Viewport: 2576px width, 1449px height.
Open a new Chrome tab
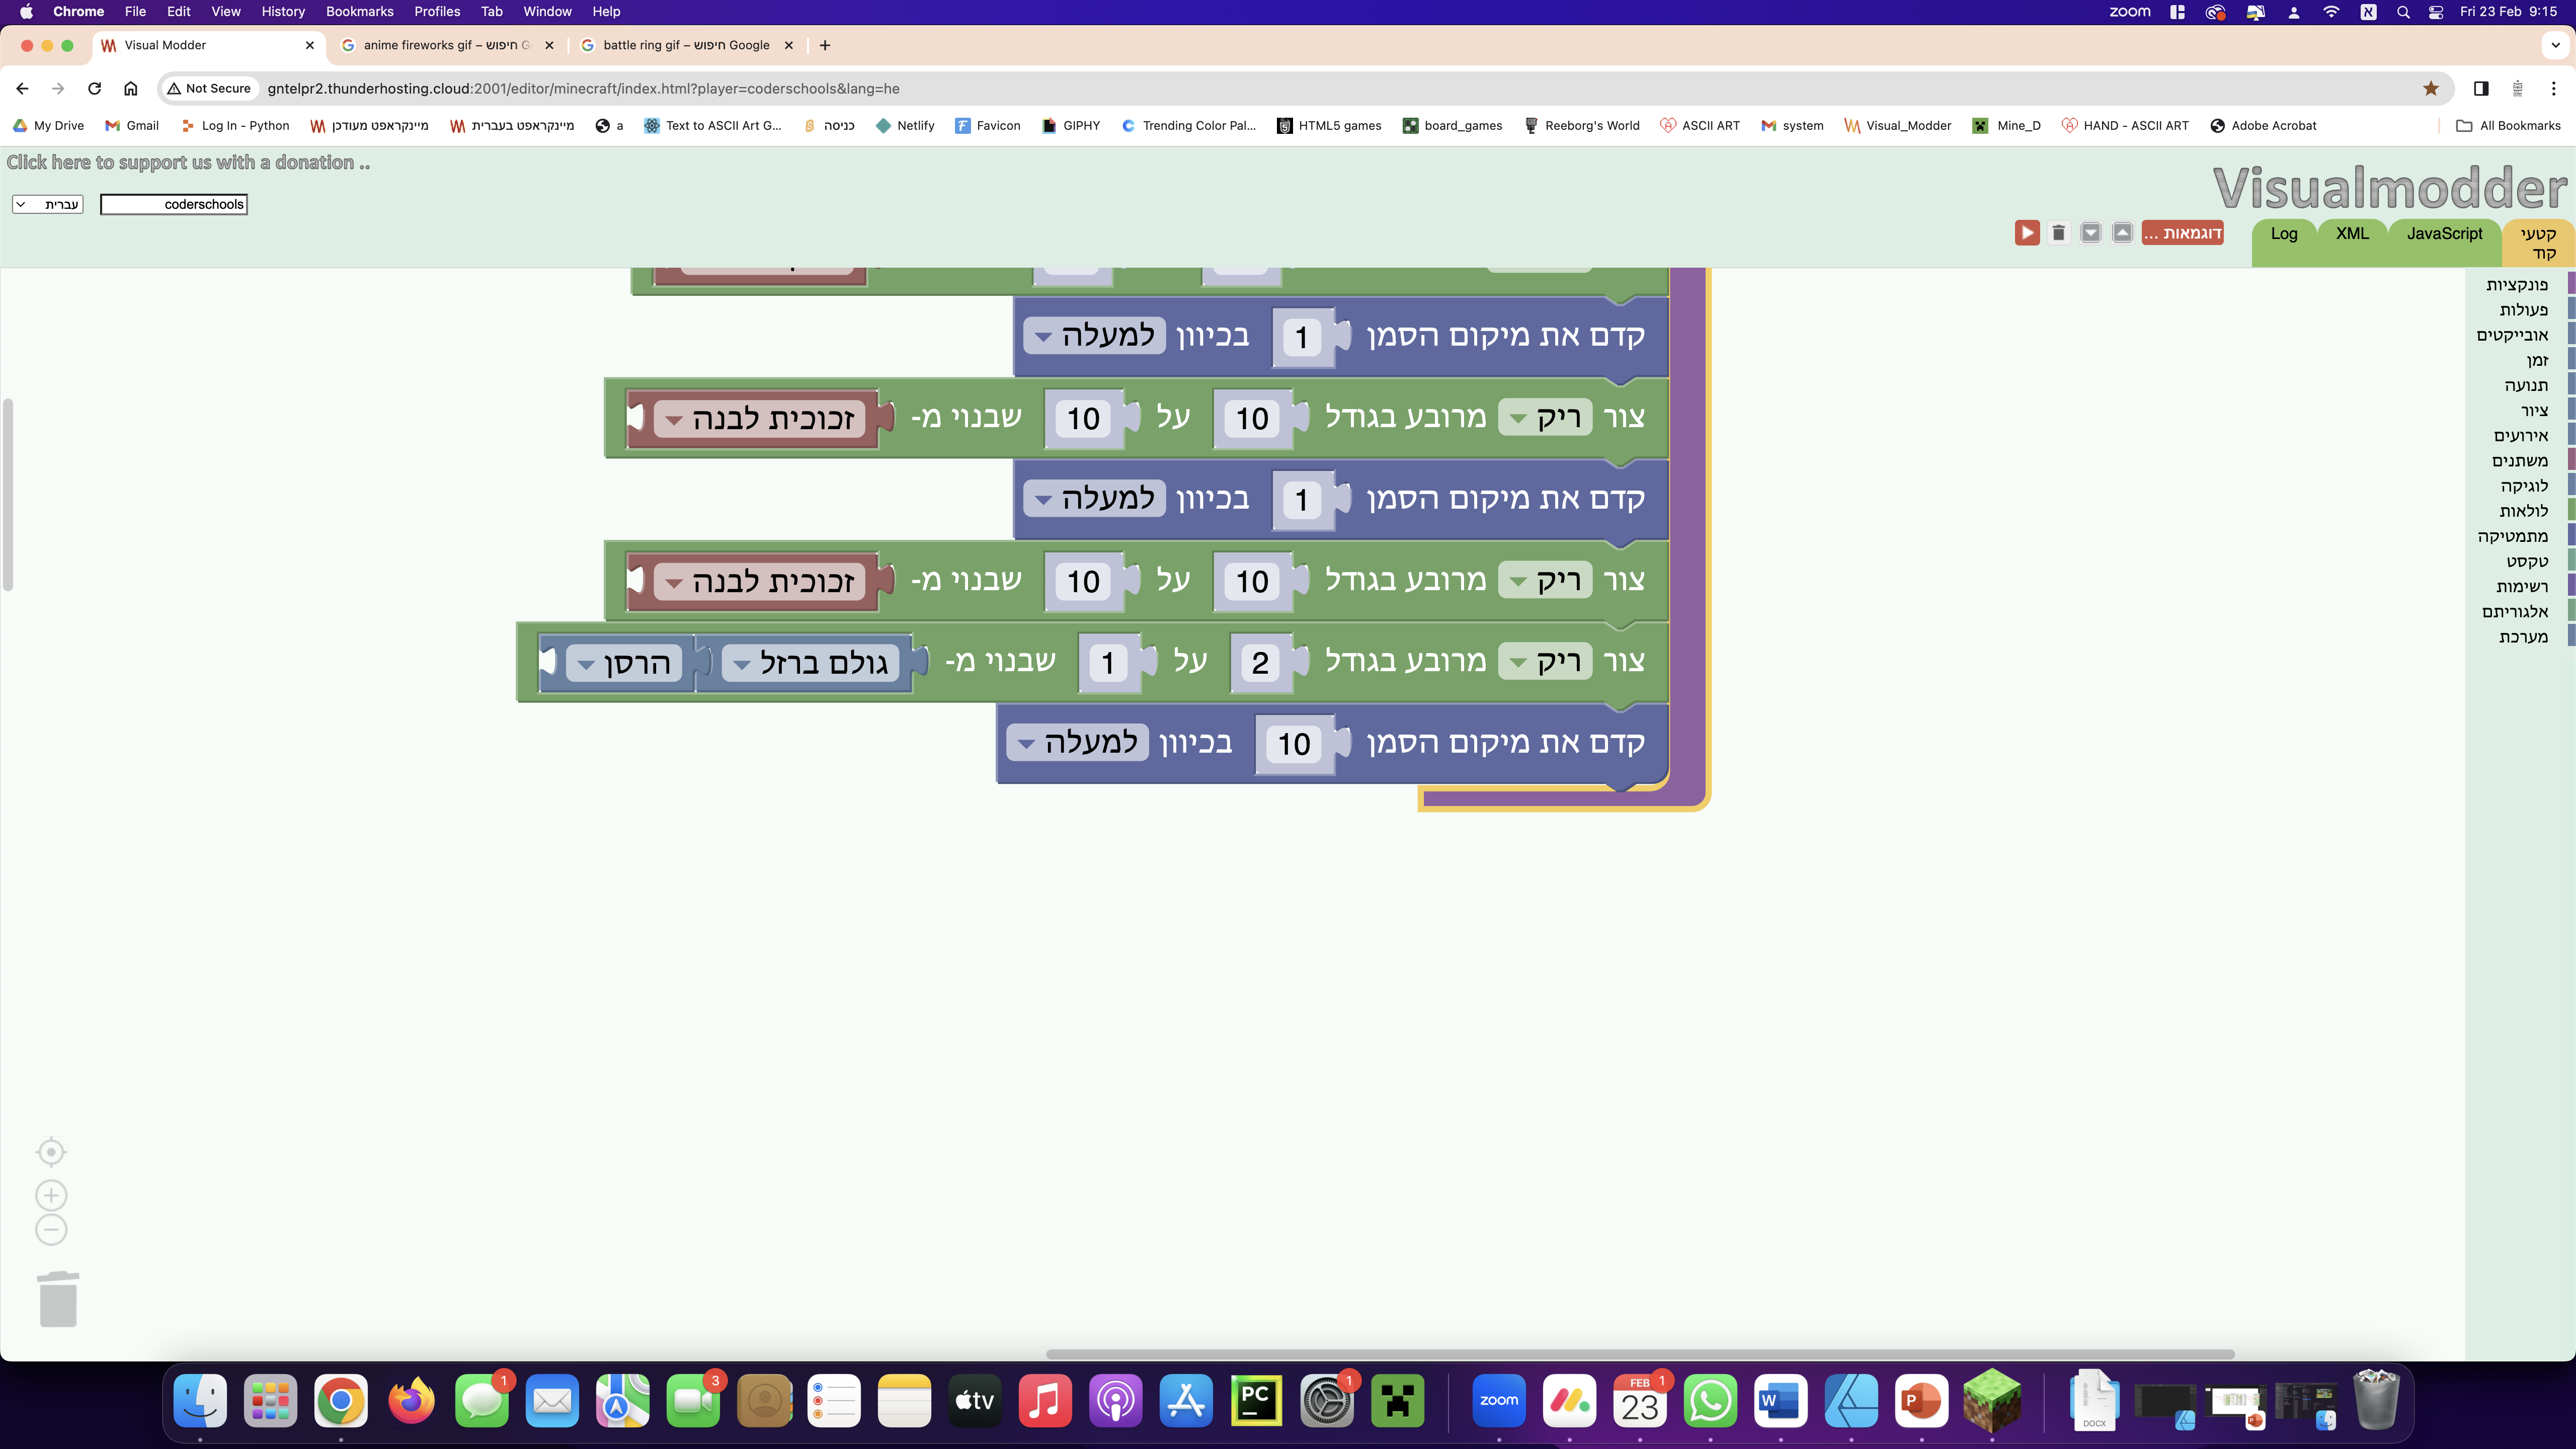[825, 45]
